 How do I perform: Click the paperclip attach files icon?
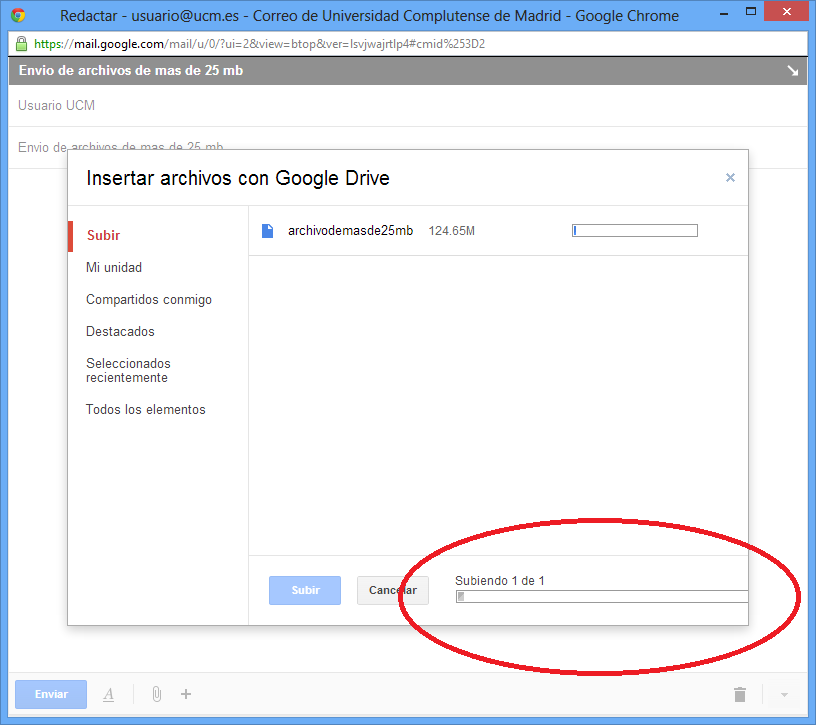157,694
